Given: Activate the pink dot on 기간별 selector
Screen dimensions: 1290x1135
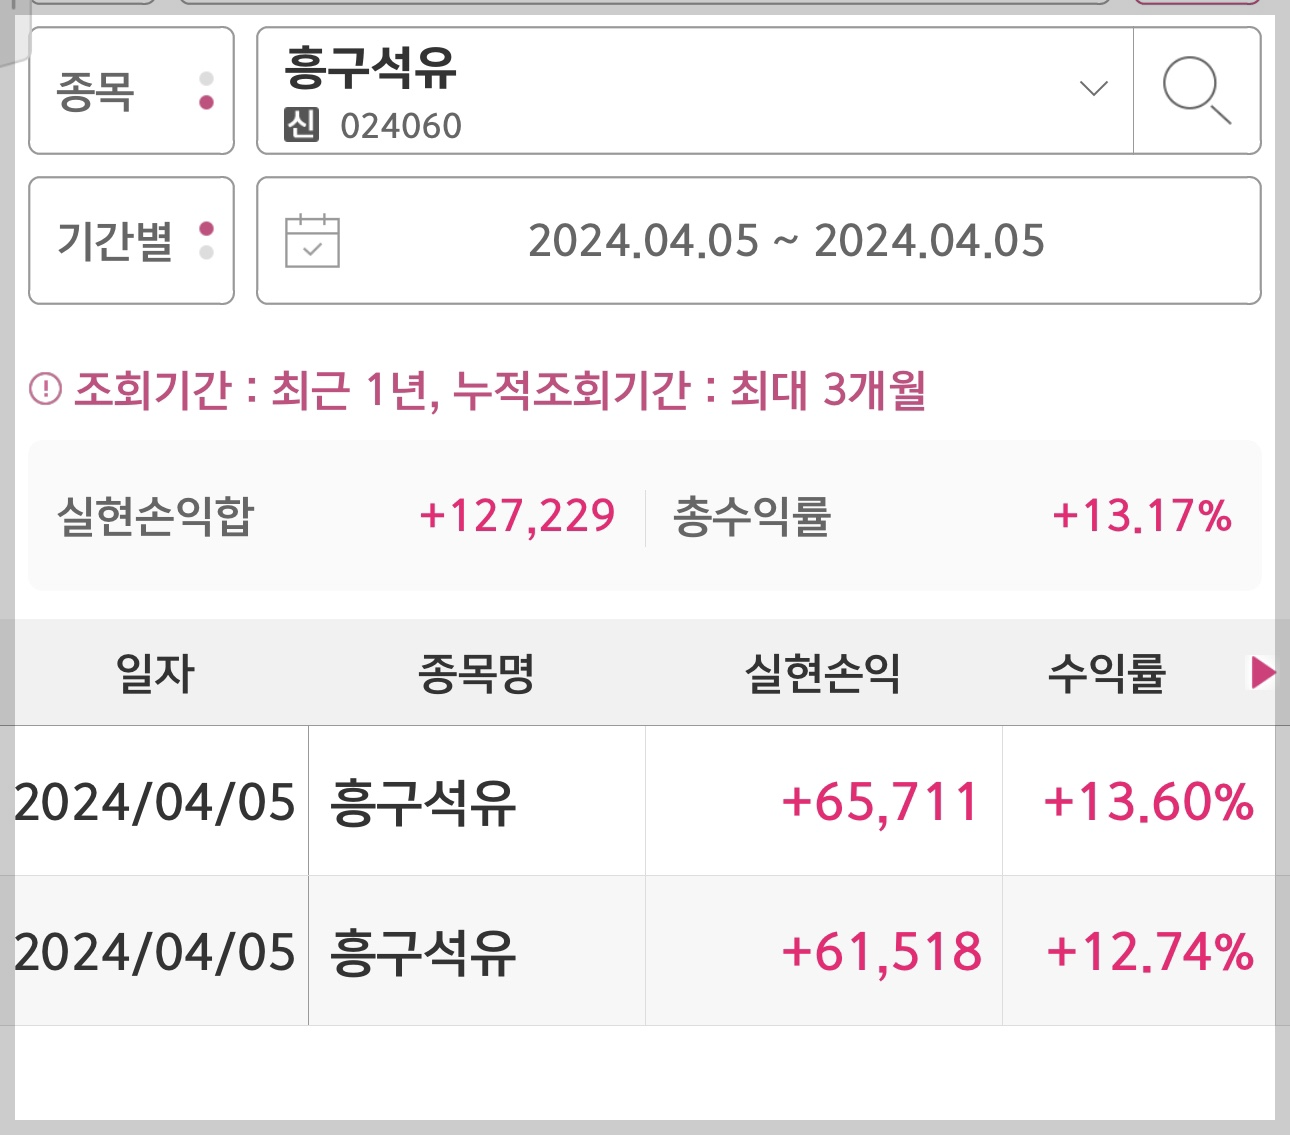Looking at the screenshot, I should click(207, 226).
